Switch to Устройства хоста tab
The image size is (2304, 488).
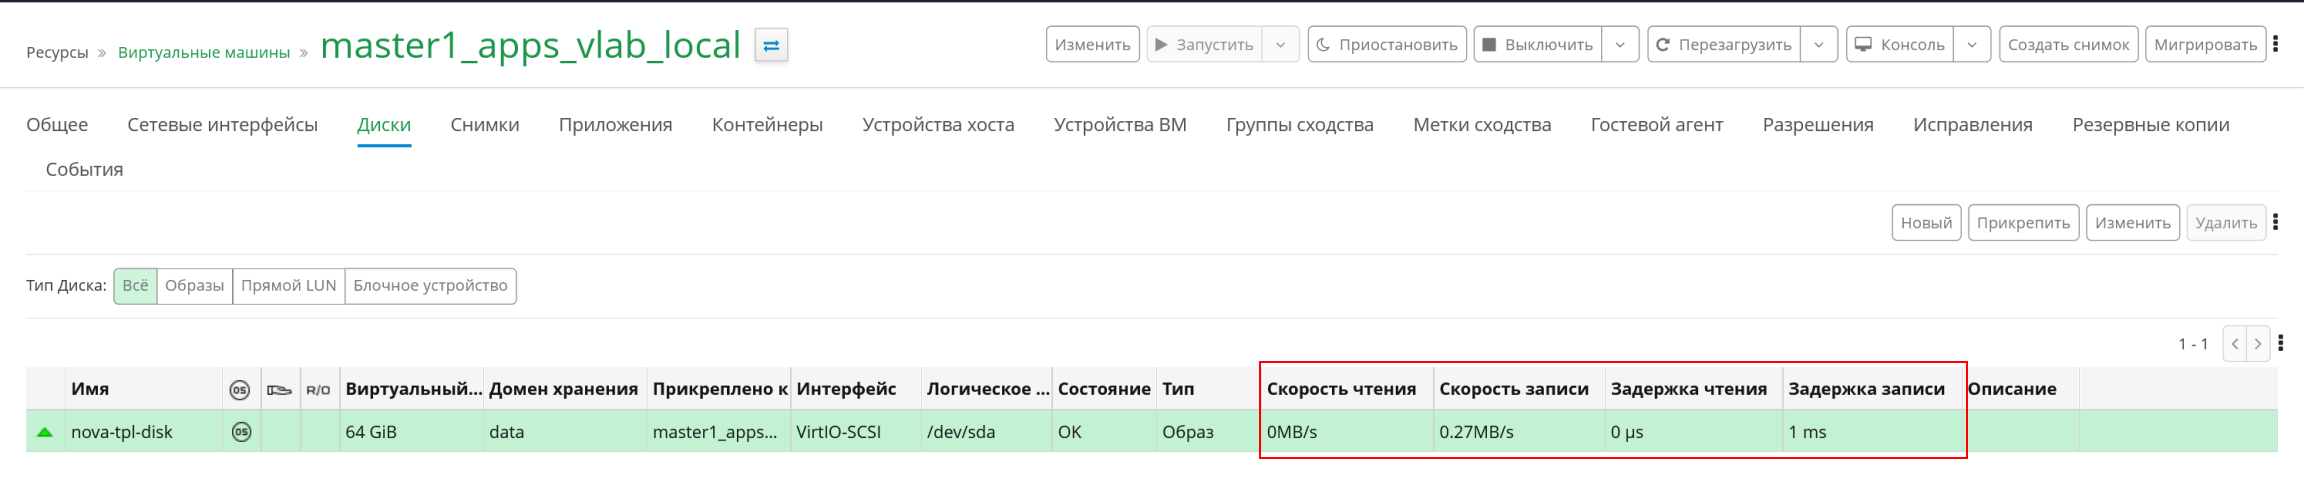pos(938,125)
